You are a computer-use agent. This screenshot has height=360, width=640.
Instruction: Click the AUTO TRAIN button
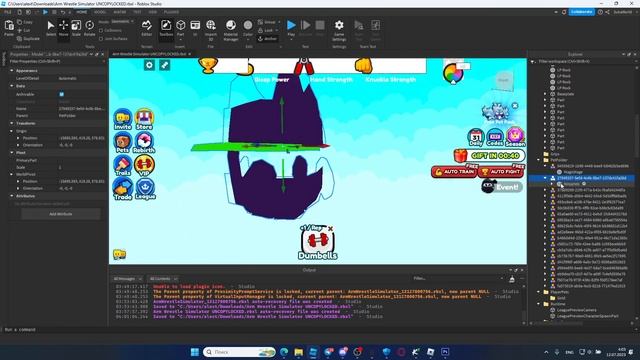tap(454, 172)
